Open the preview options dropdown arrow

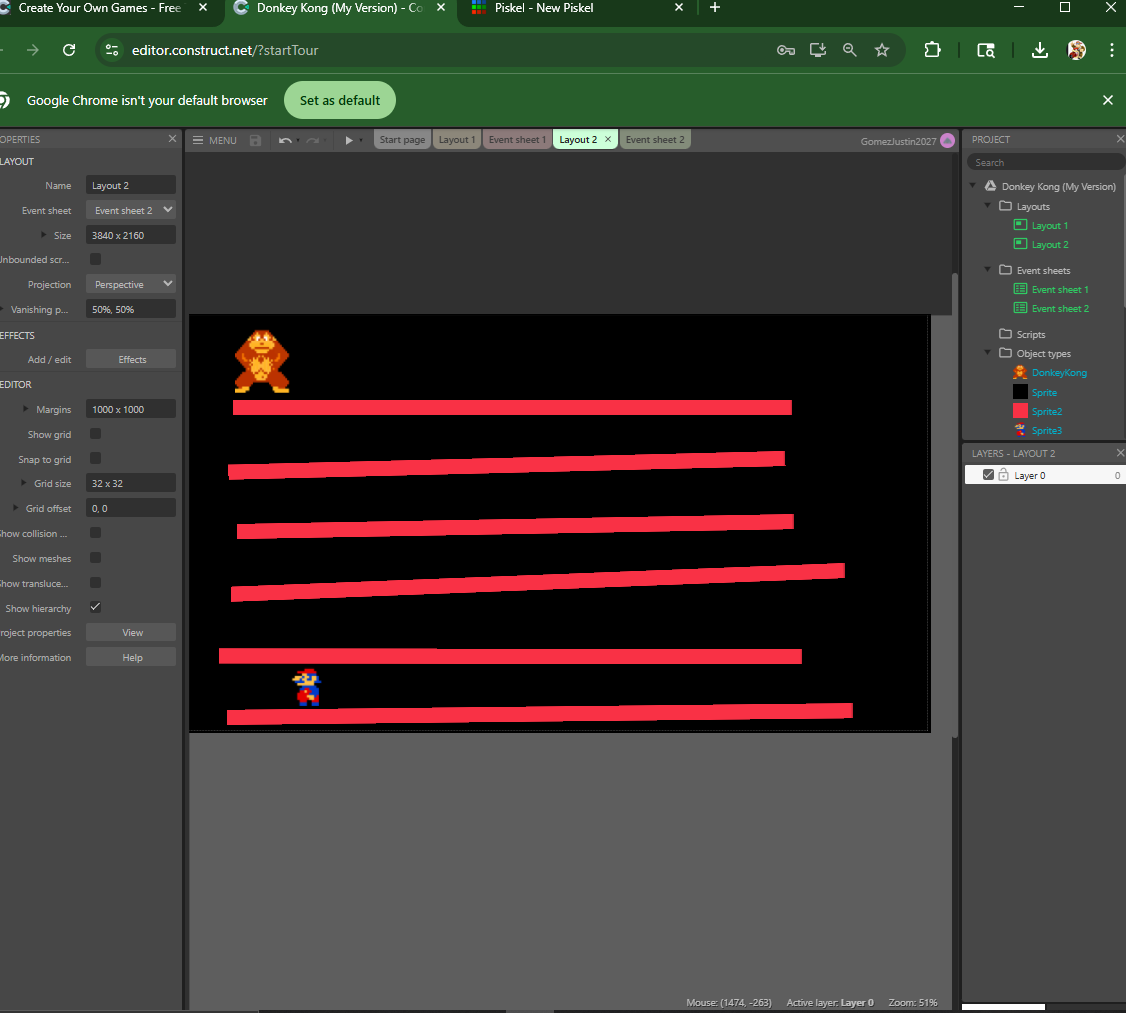(361, 140)
